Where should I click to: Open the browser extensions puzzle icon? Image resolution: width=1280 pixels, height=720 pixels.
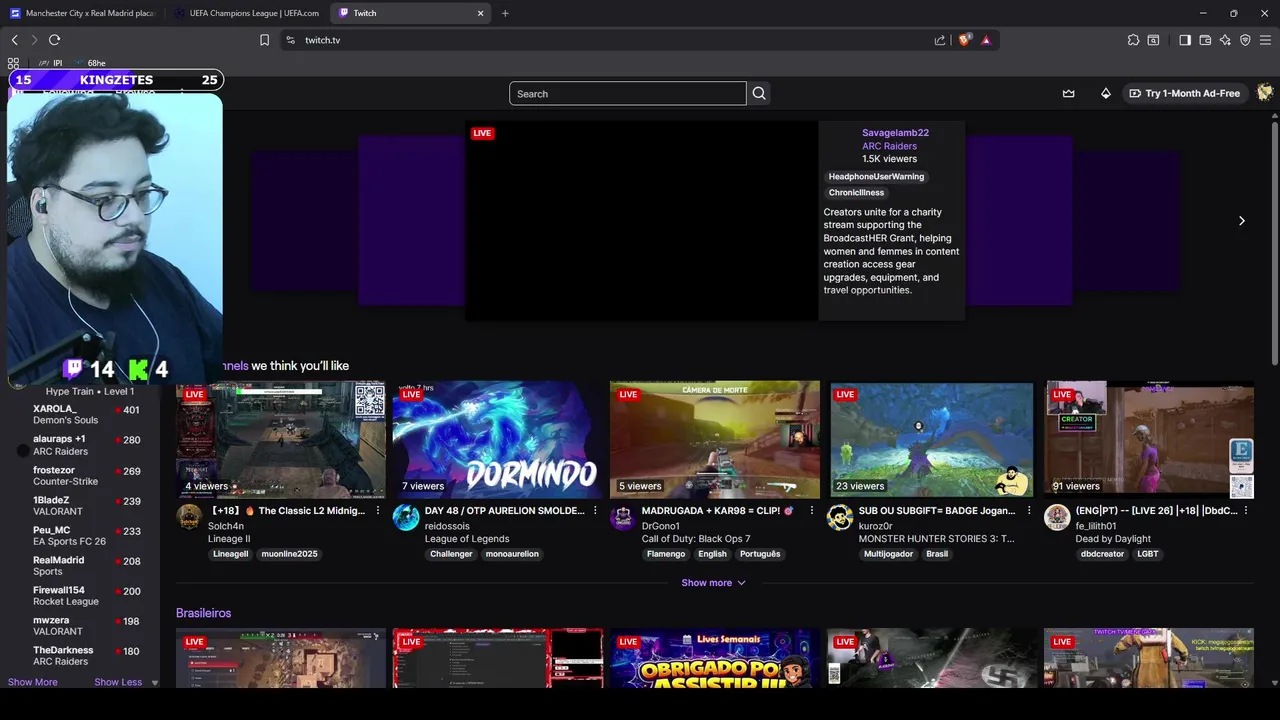coord(1133,40)
